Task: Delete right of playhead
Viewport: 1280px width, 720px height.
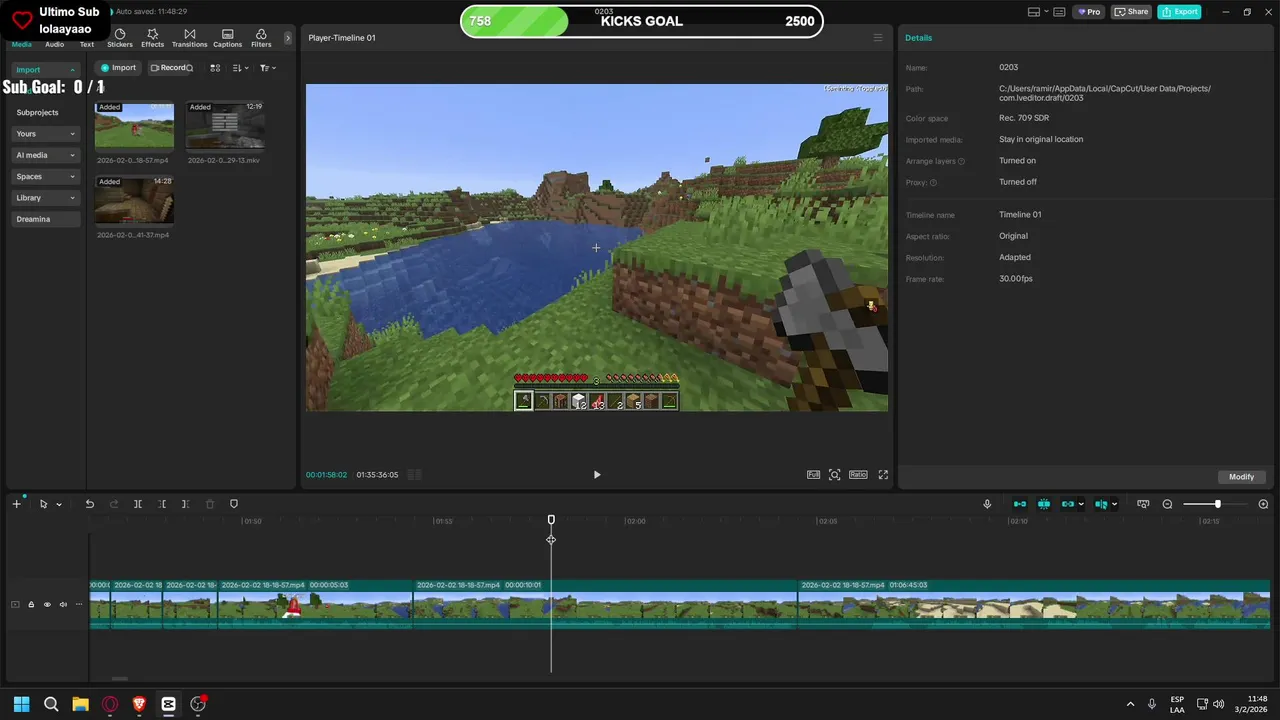Action: (x=185, y=504)
